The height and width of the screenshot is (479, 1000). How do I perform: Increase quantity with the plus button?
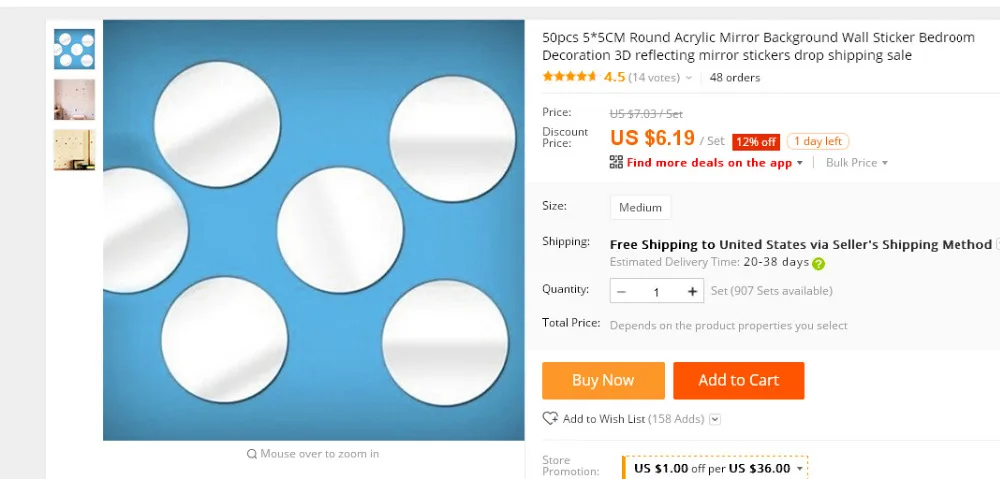tap(692, 291)
